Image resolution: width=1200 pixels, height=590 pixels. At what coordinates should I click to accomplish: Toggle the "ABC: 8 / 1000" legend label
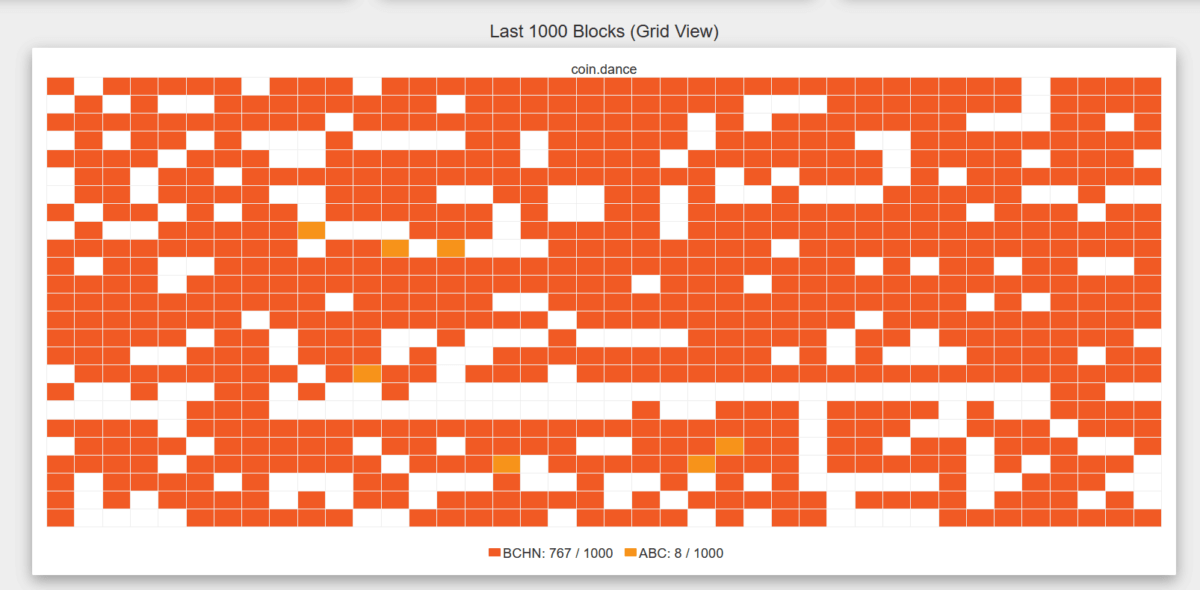click(680, 553)
